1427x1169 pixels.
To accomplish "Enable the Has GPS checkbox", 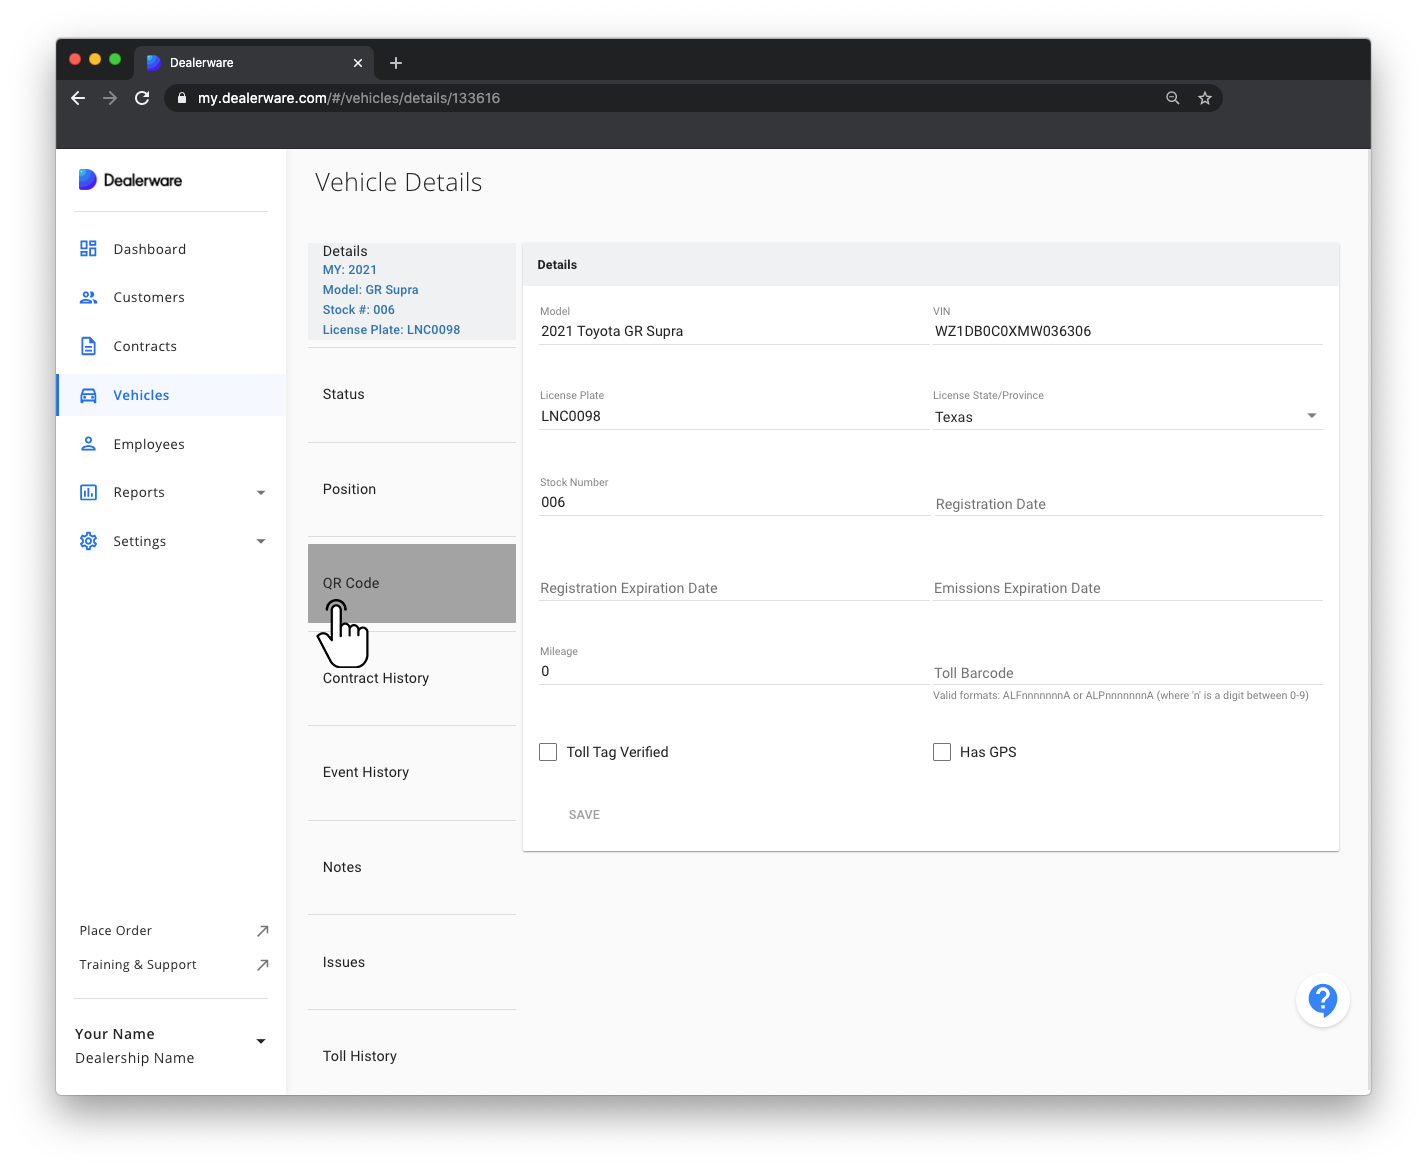I will (x=942, y=752).
